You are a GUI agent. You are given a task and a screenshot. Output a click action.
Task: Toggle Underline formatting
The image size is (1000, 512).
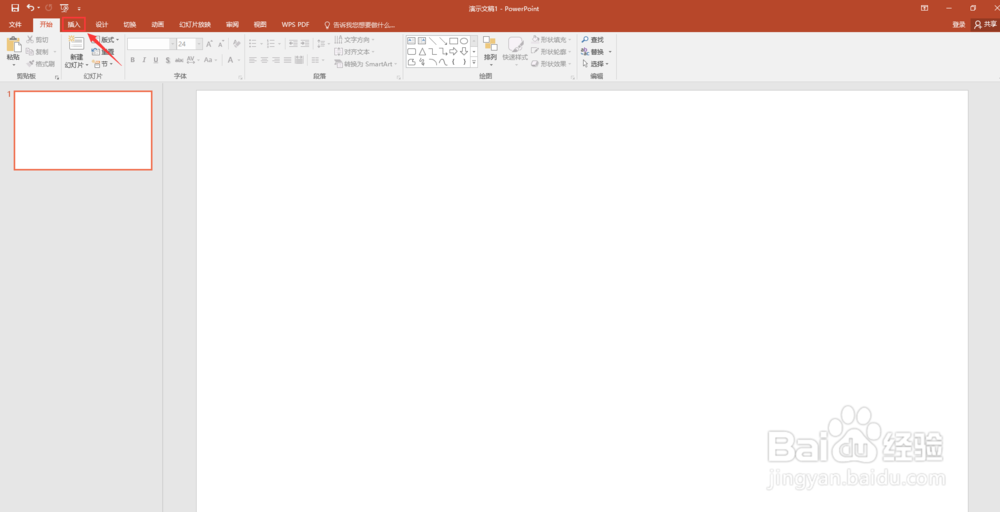156,60
